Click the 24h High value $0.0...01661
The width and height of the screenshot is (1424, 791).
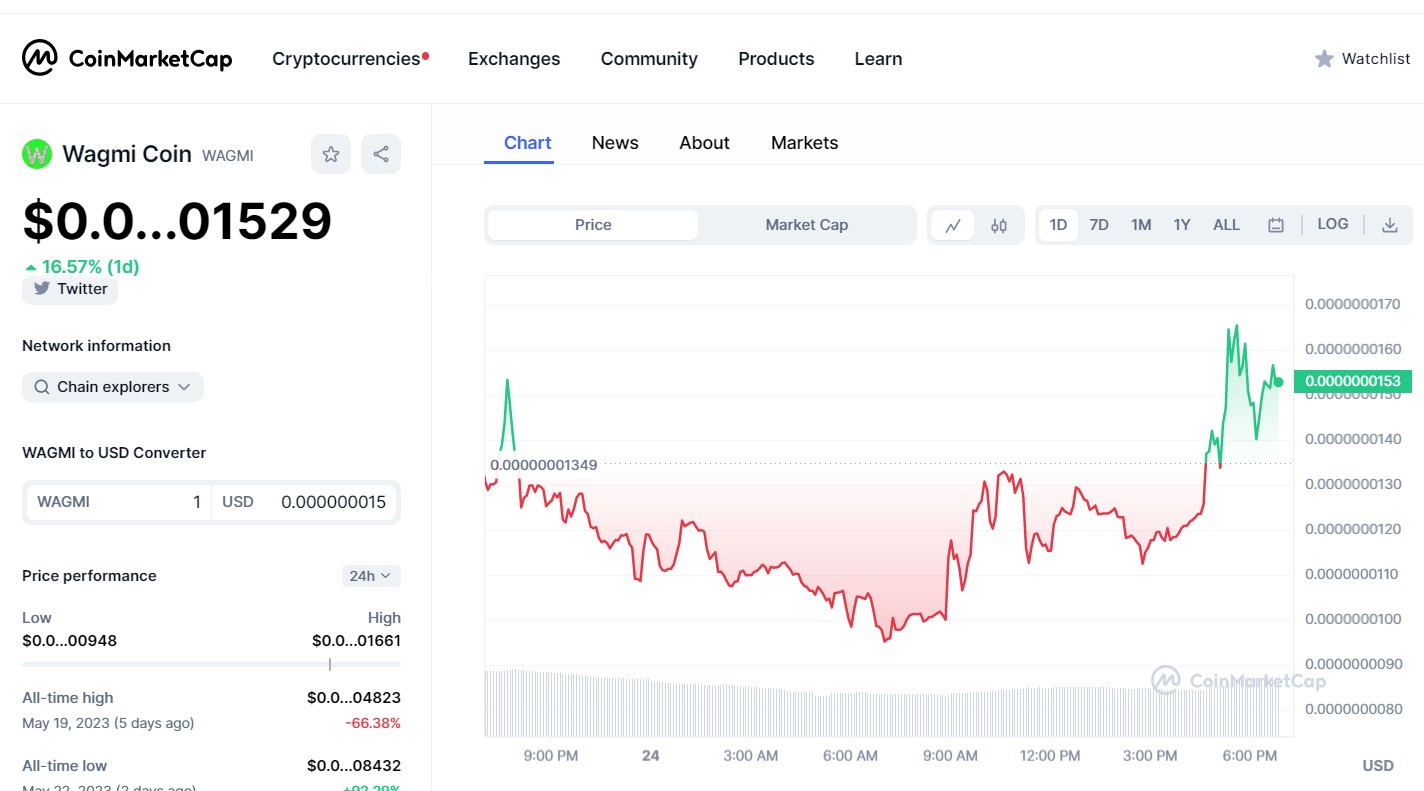[x=356, y=641]
